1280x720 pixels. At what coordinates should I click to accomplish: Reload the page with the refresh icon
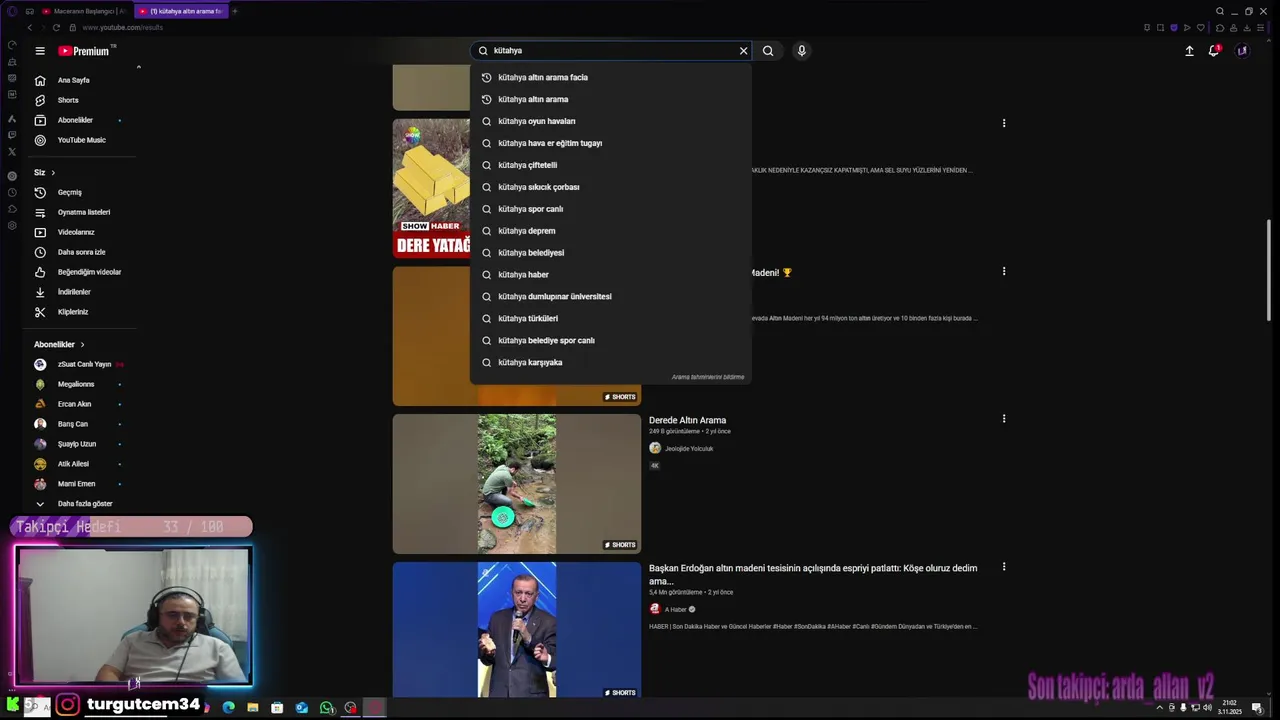tap(56, 28)
